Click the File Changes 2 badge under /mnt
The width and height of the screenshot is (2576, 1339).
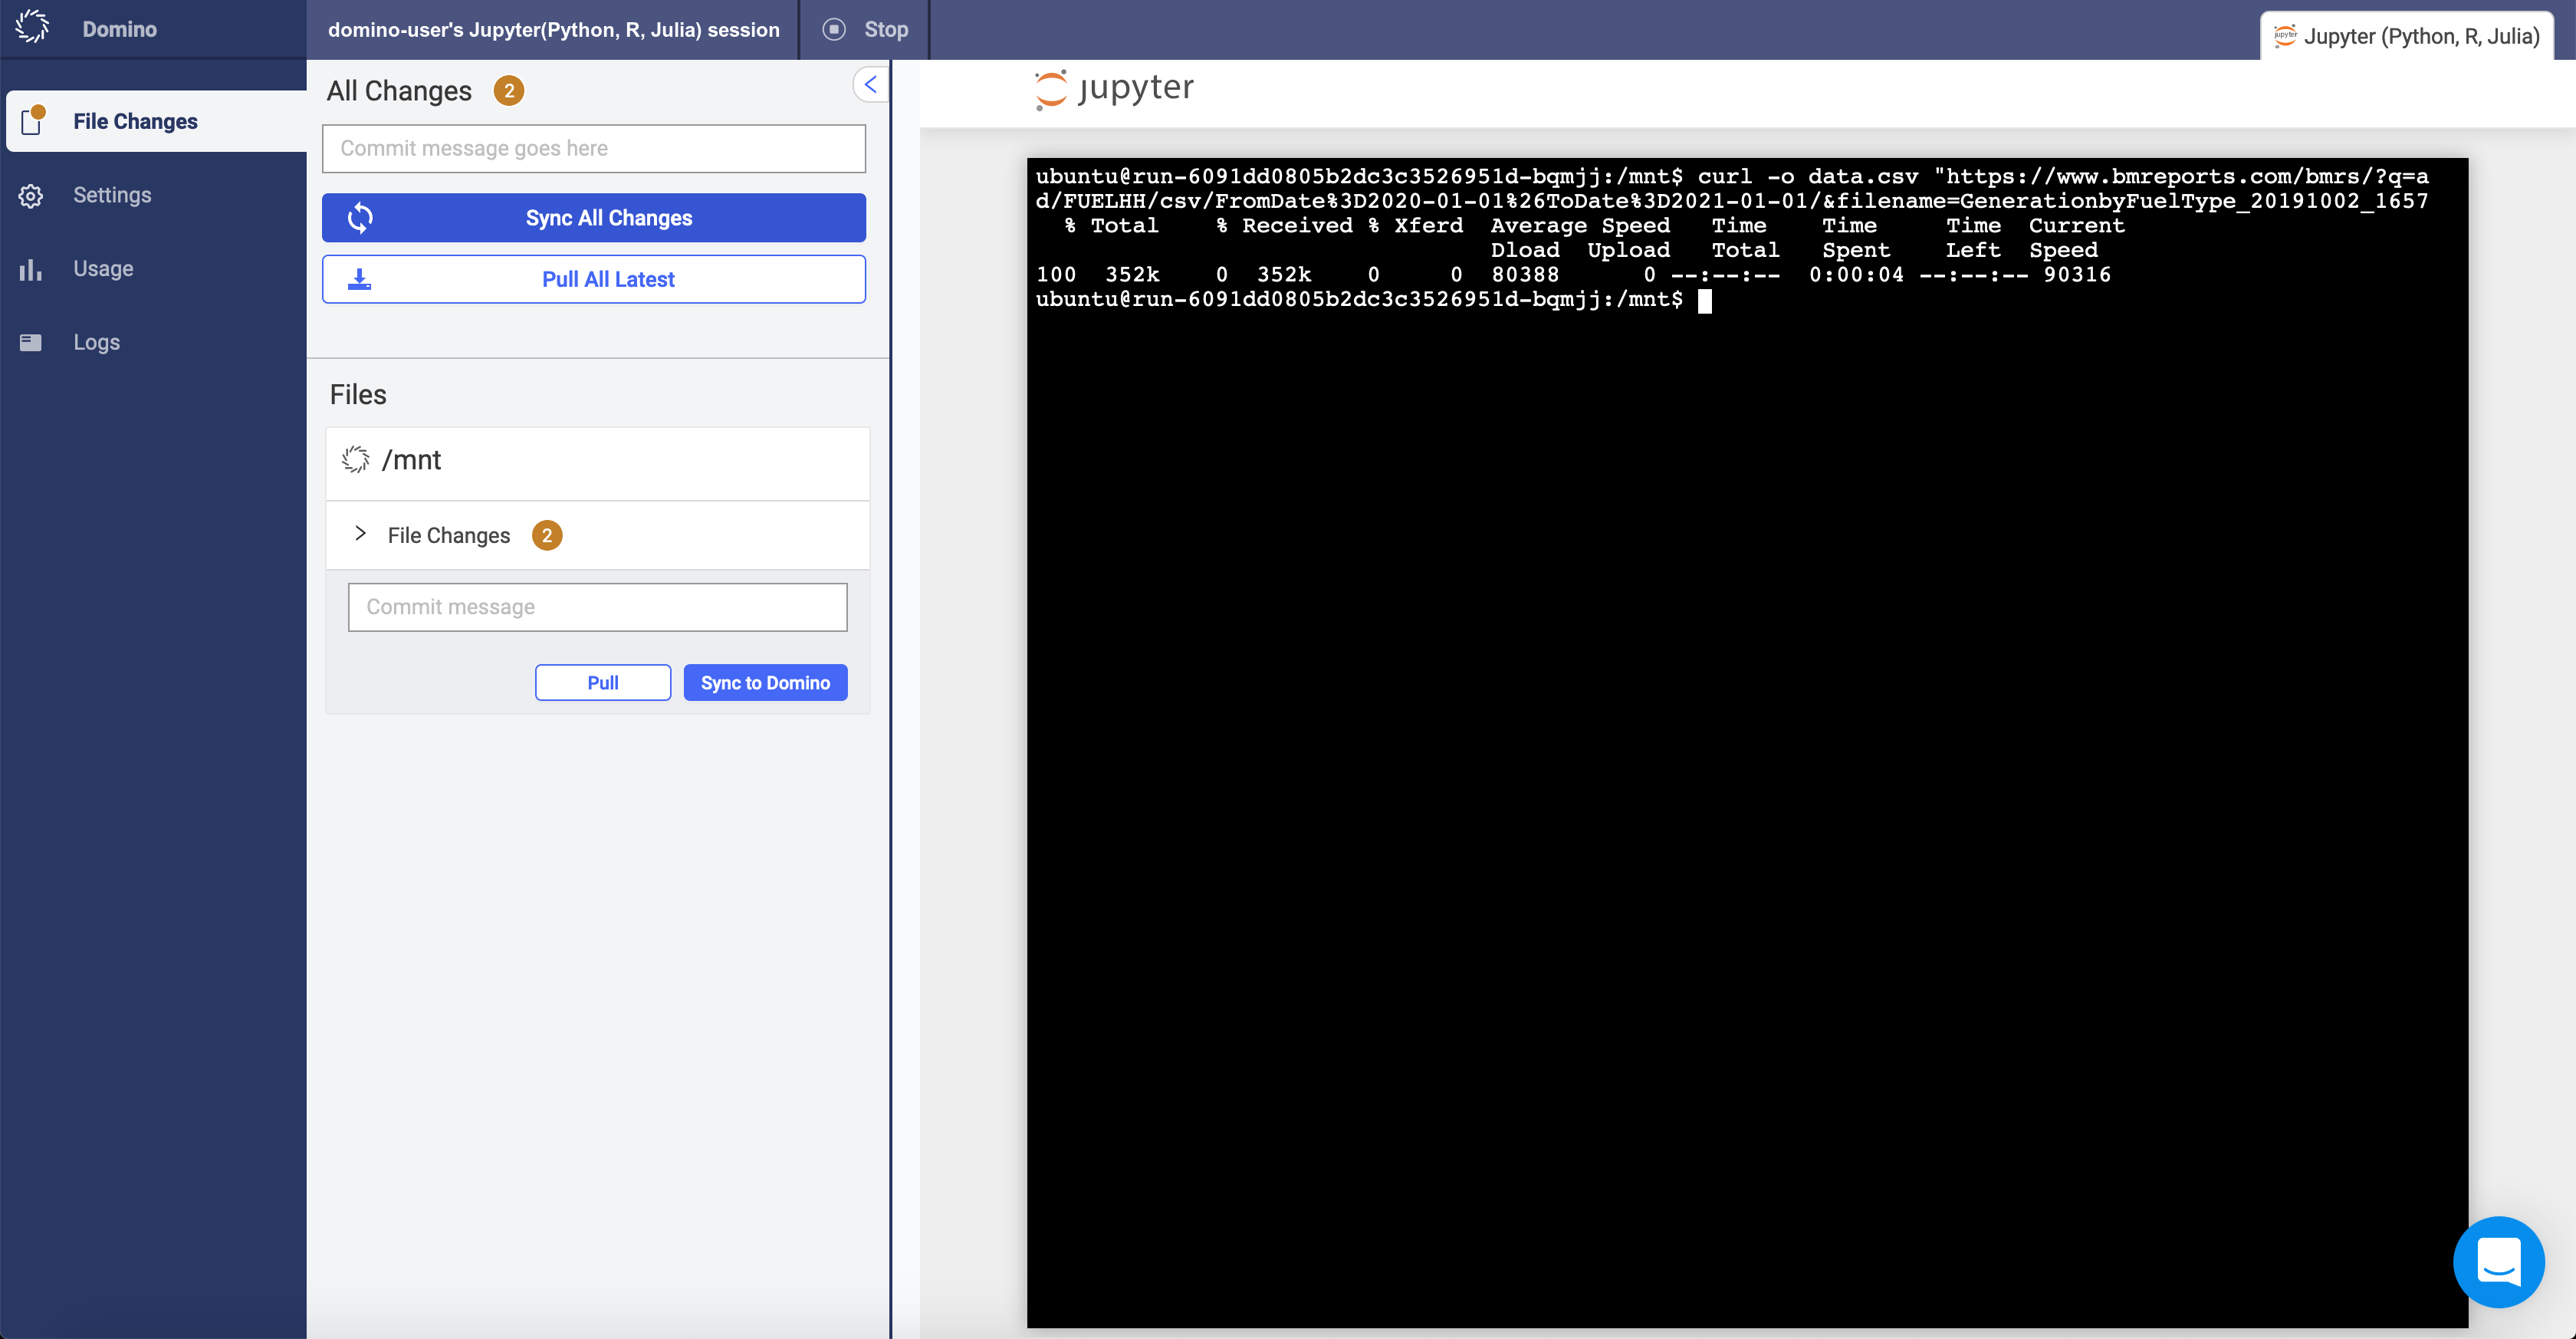pos(547,535)
